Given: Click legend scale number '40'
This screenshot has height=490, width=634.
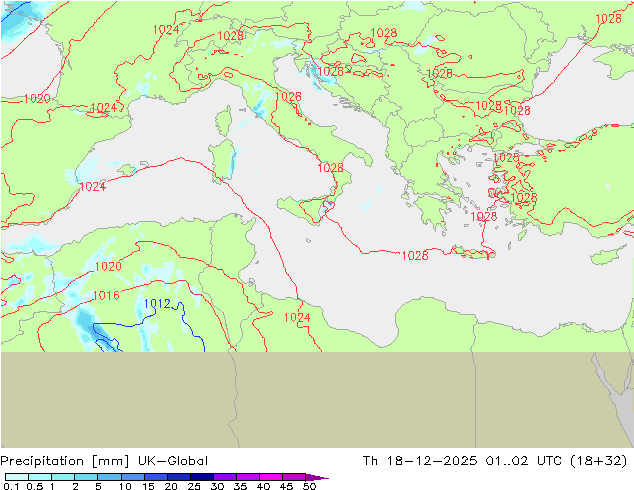Looking at the screenshot, I should tap(263, 486).
